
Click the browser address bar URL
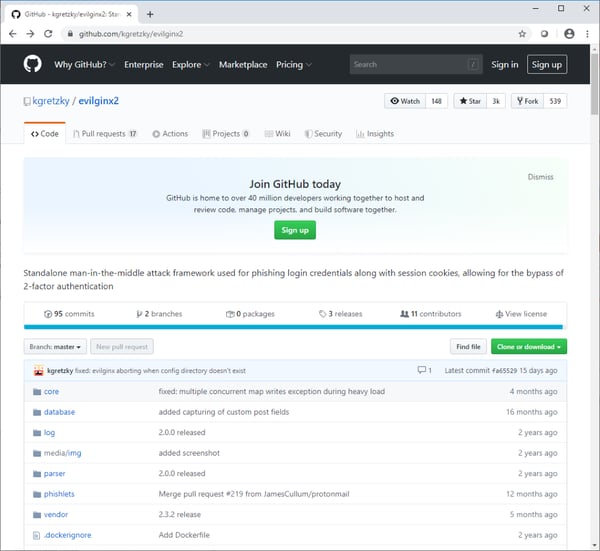point(131,34)
